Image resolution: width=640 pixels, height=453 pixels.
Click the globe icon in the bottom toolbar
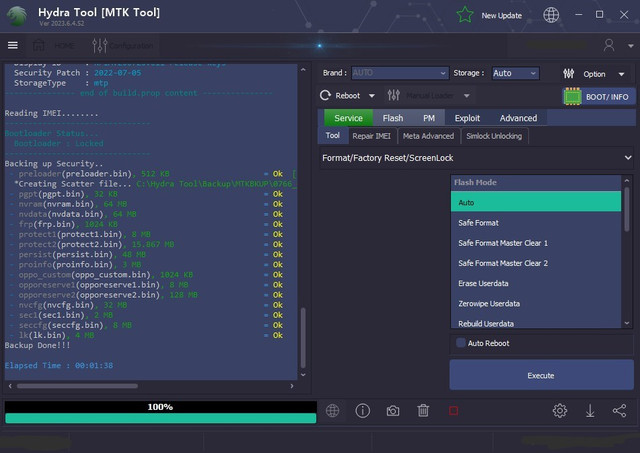[x=332, y=411]
